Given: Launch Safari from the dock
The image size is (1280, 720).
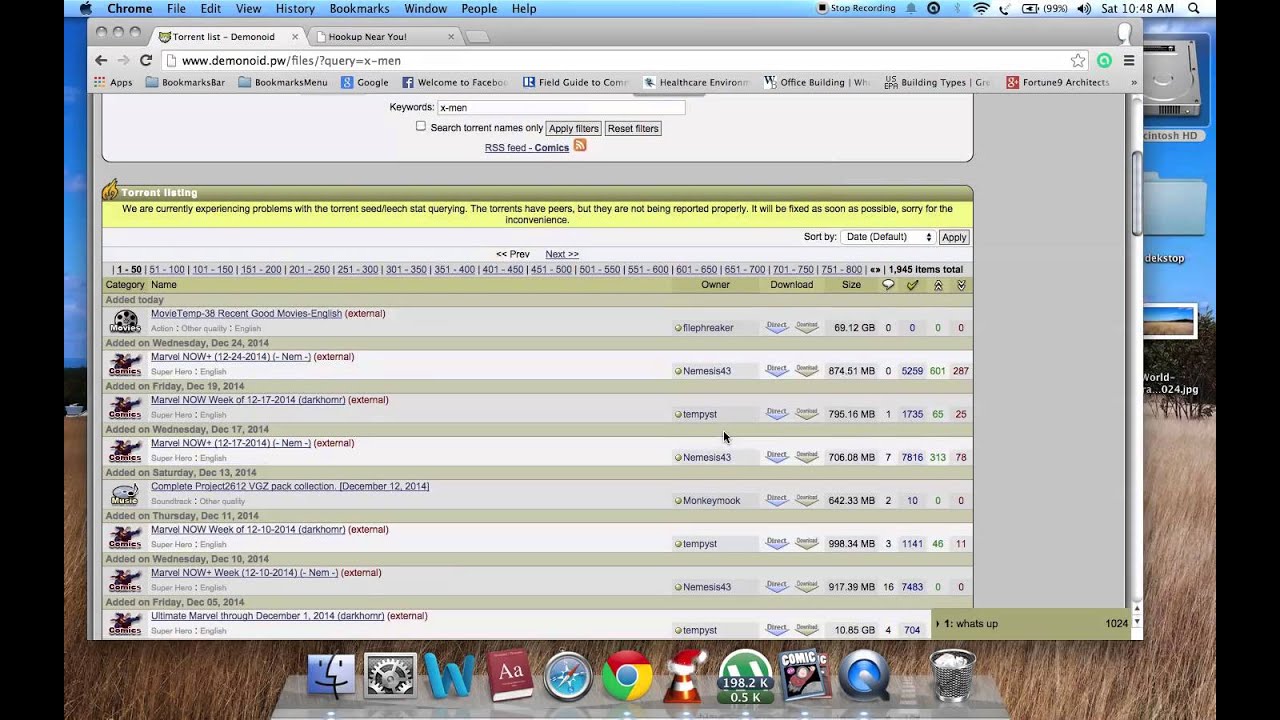Looking at the screenshot, I should pyautogui.click(x=568, y=677).
